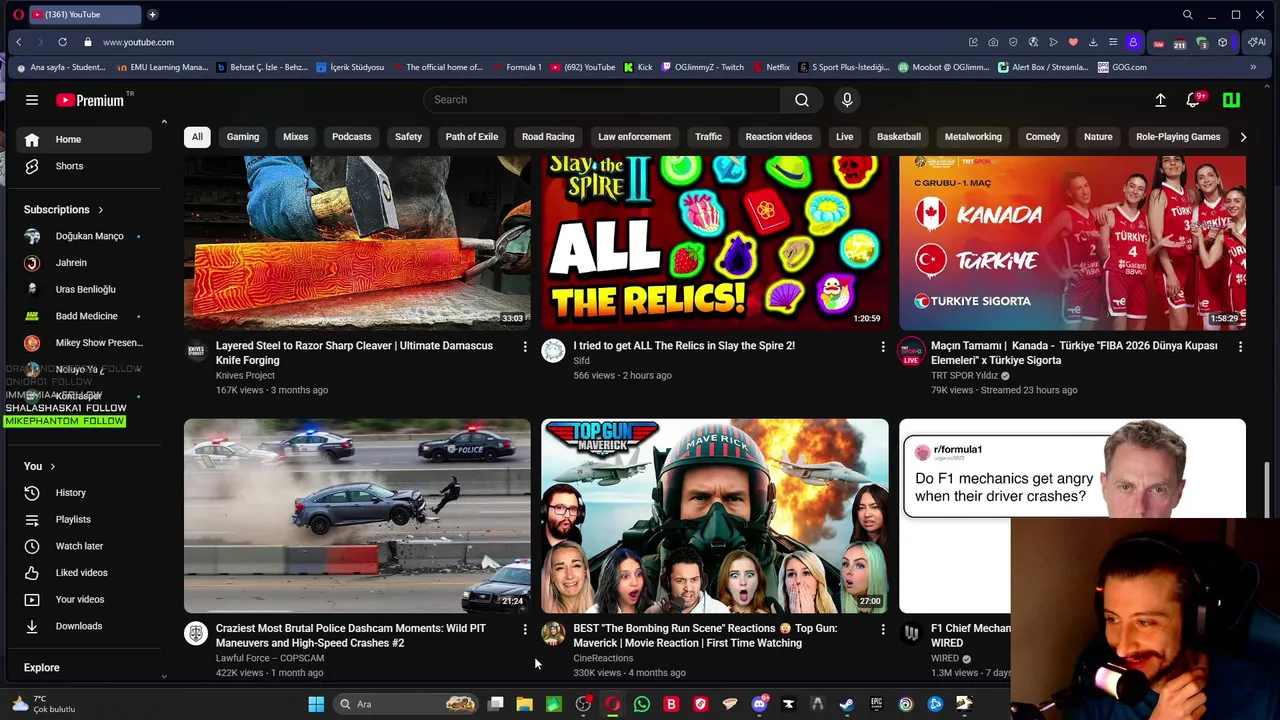
Task: Open the Opera profile icon
Action: (x=1133, y=42)
